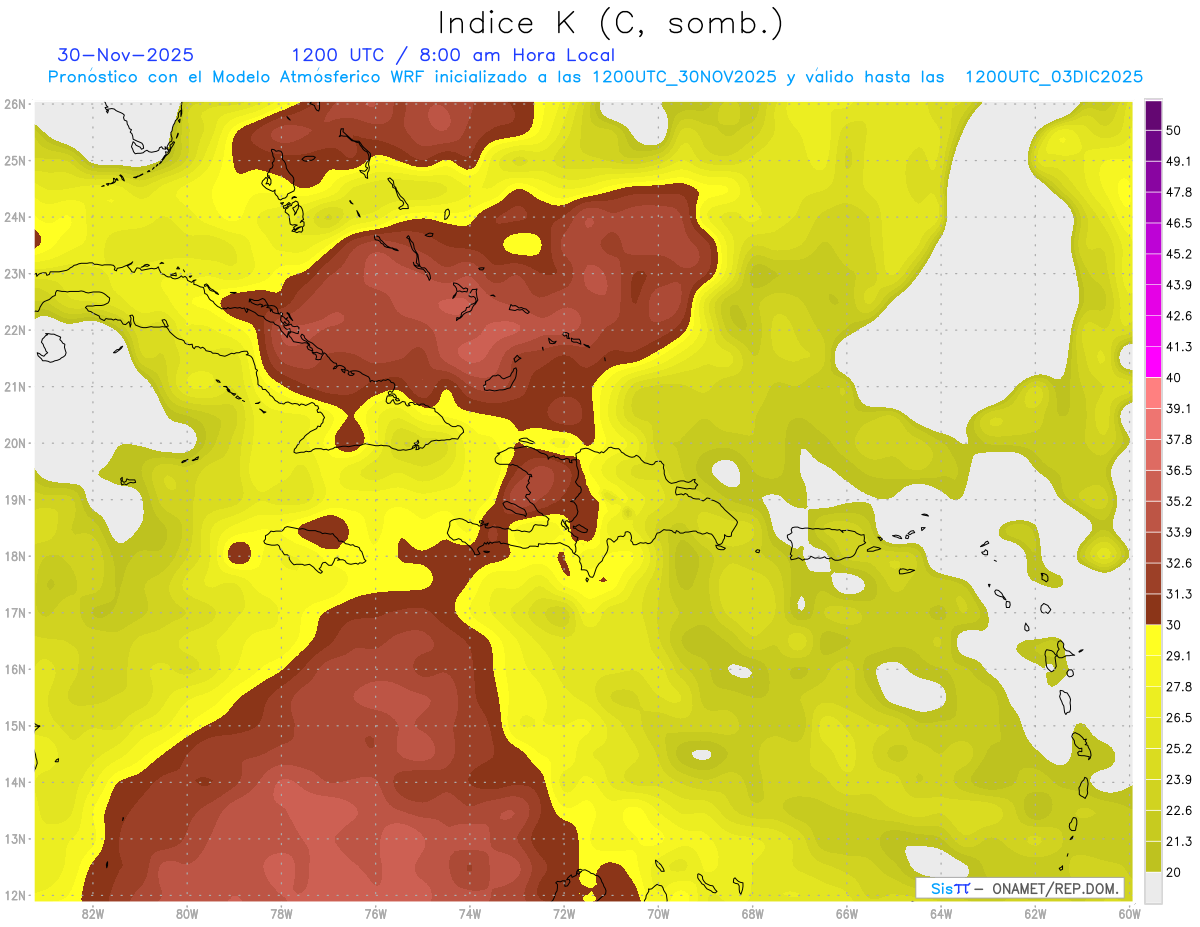The image size is (1200, 927).
Task: Click the "26.5" colorbar label
Action: point(1179,717)
